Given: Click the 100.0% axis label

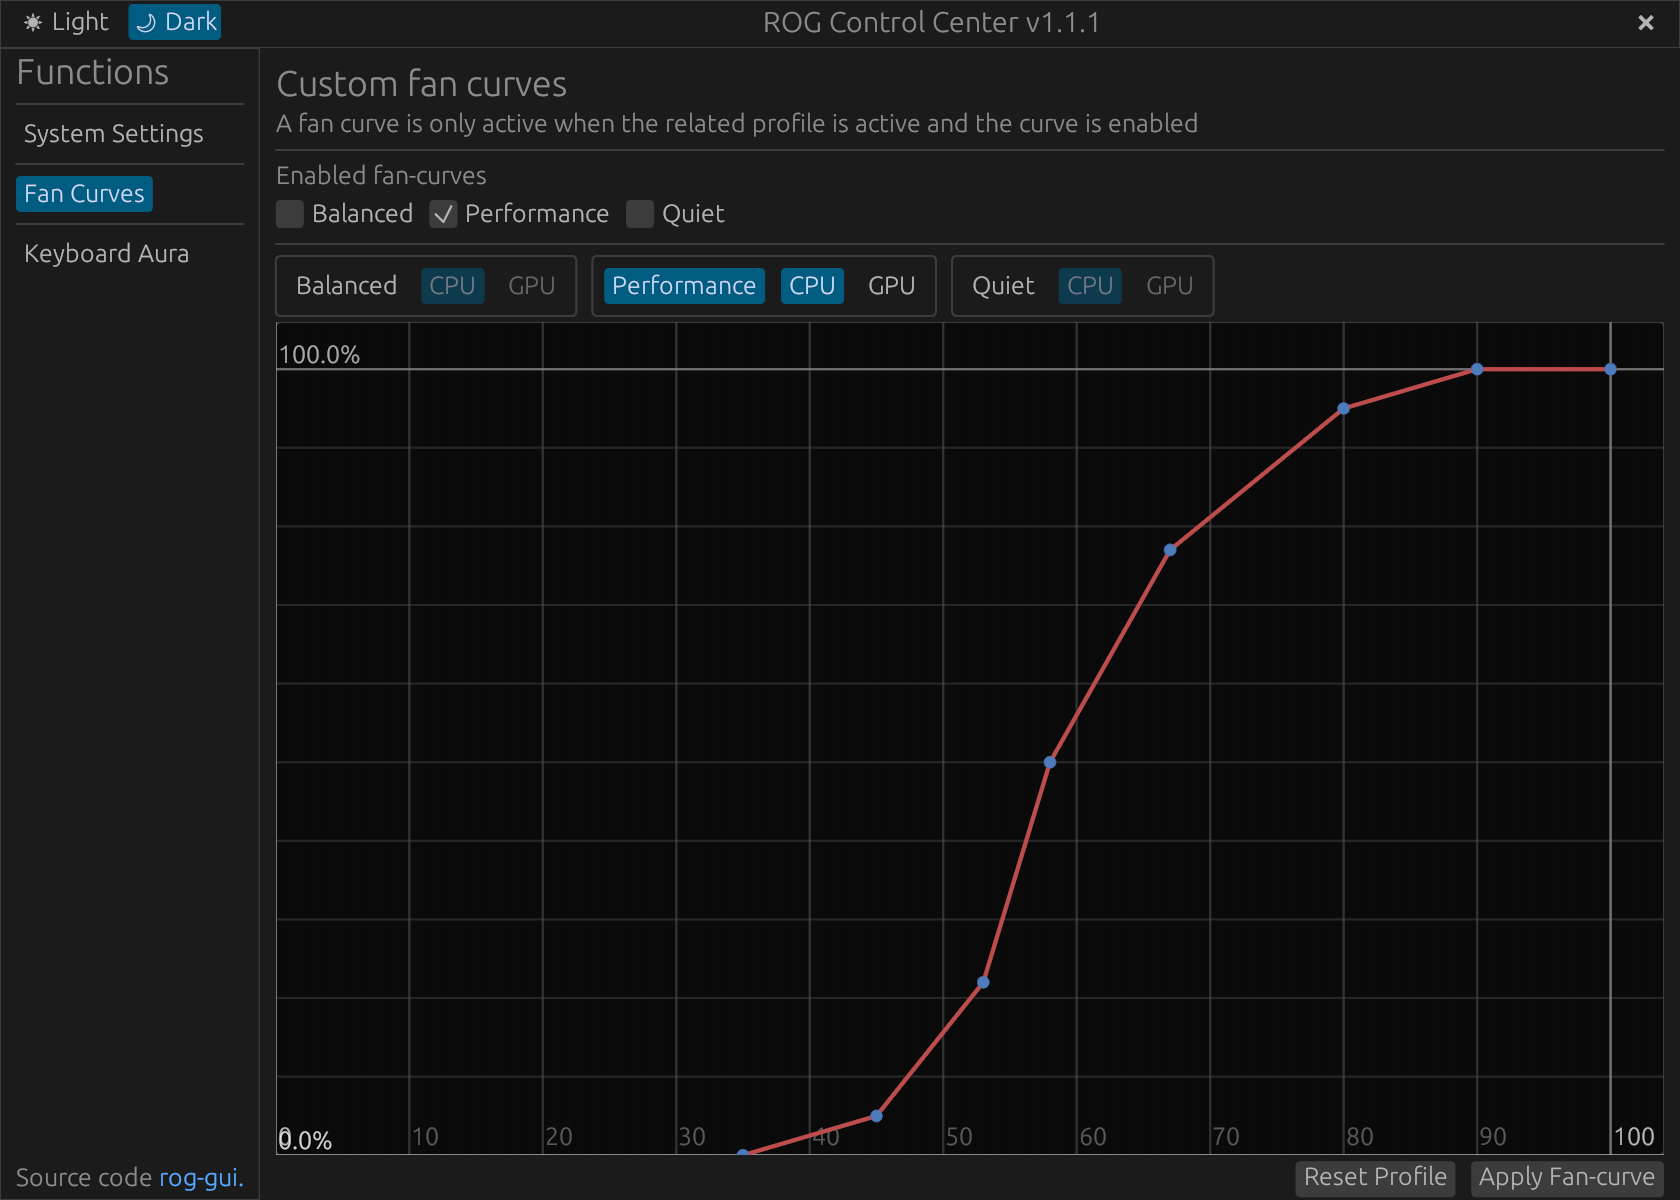Looking at the screenshot, I should pyautogui.click(x=319, y=355).
